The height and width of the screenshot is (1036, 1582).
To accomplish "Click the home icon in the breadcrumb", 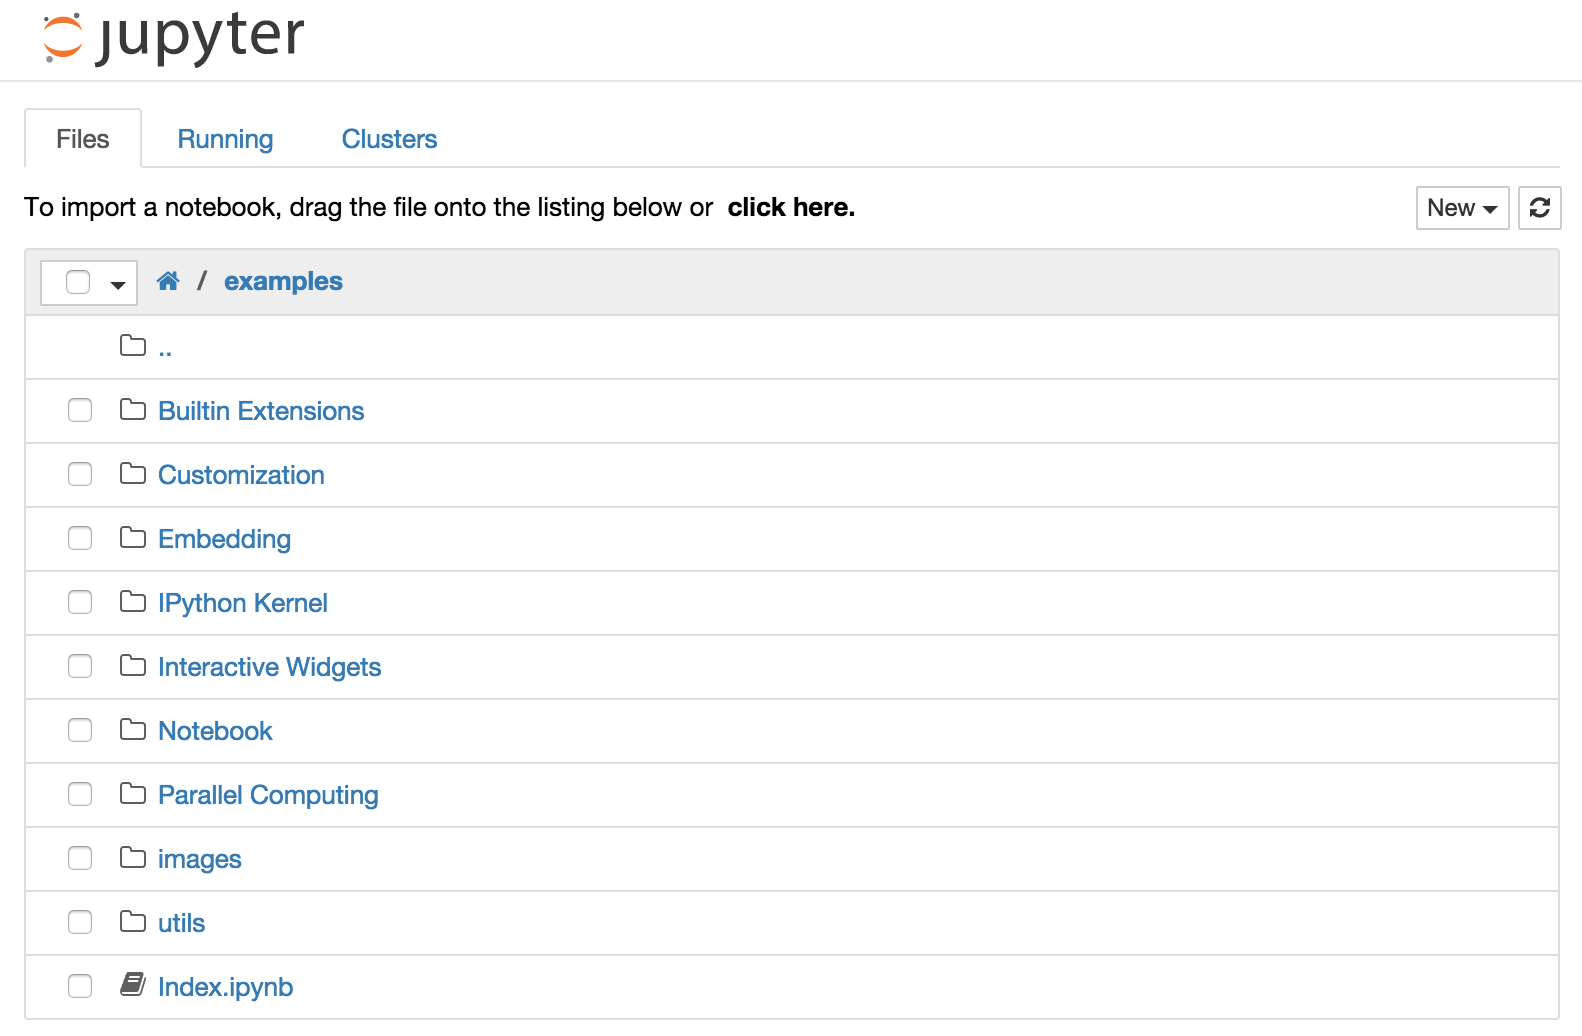I will click(167, 281).
